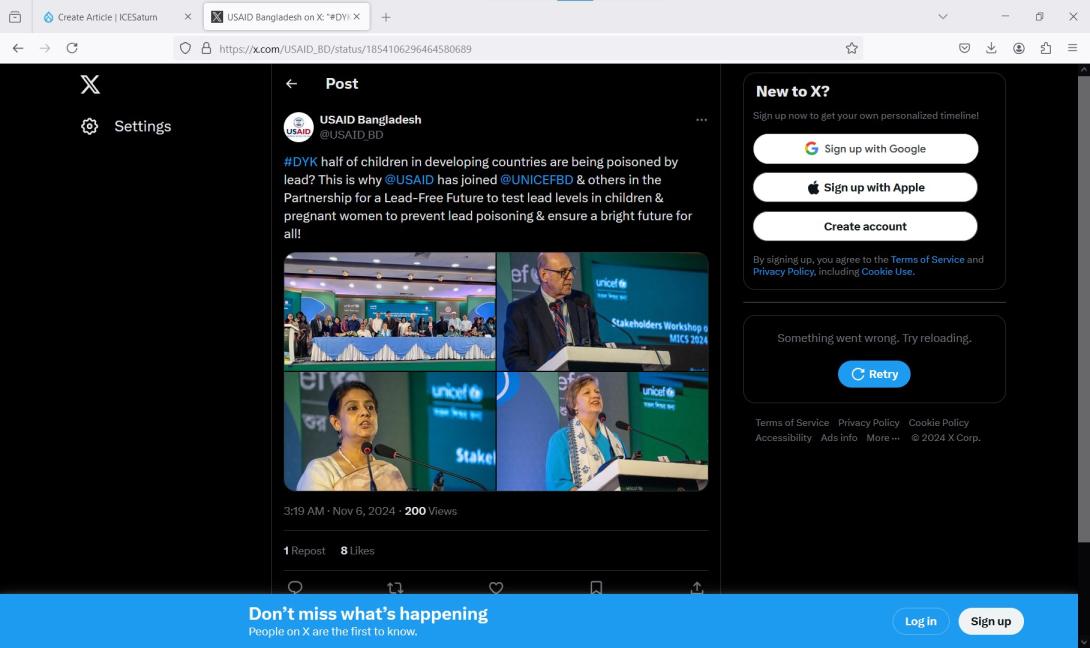Click the X logo in sidebar

coord(90,85)
